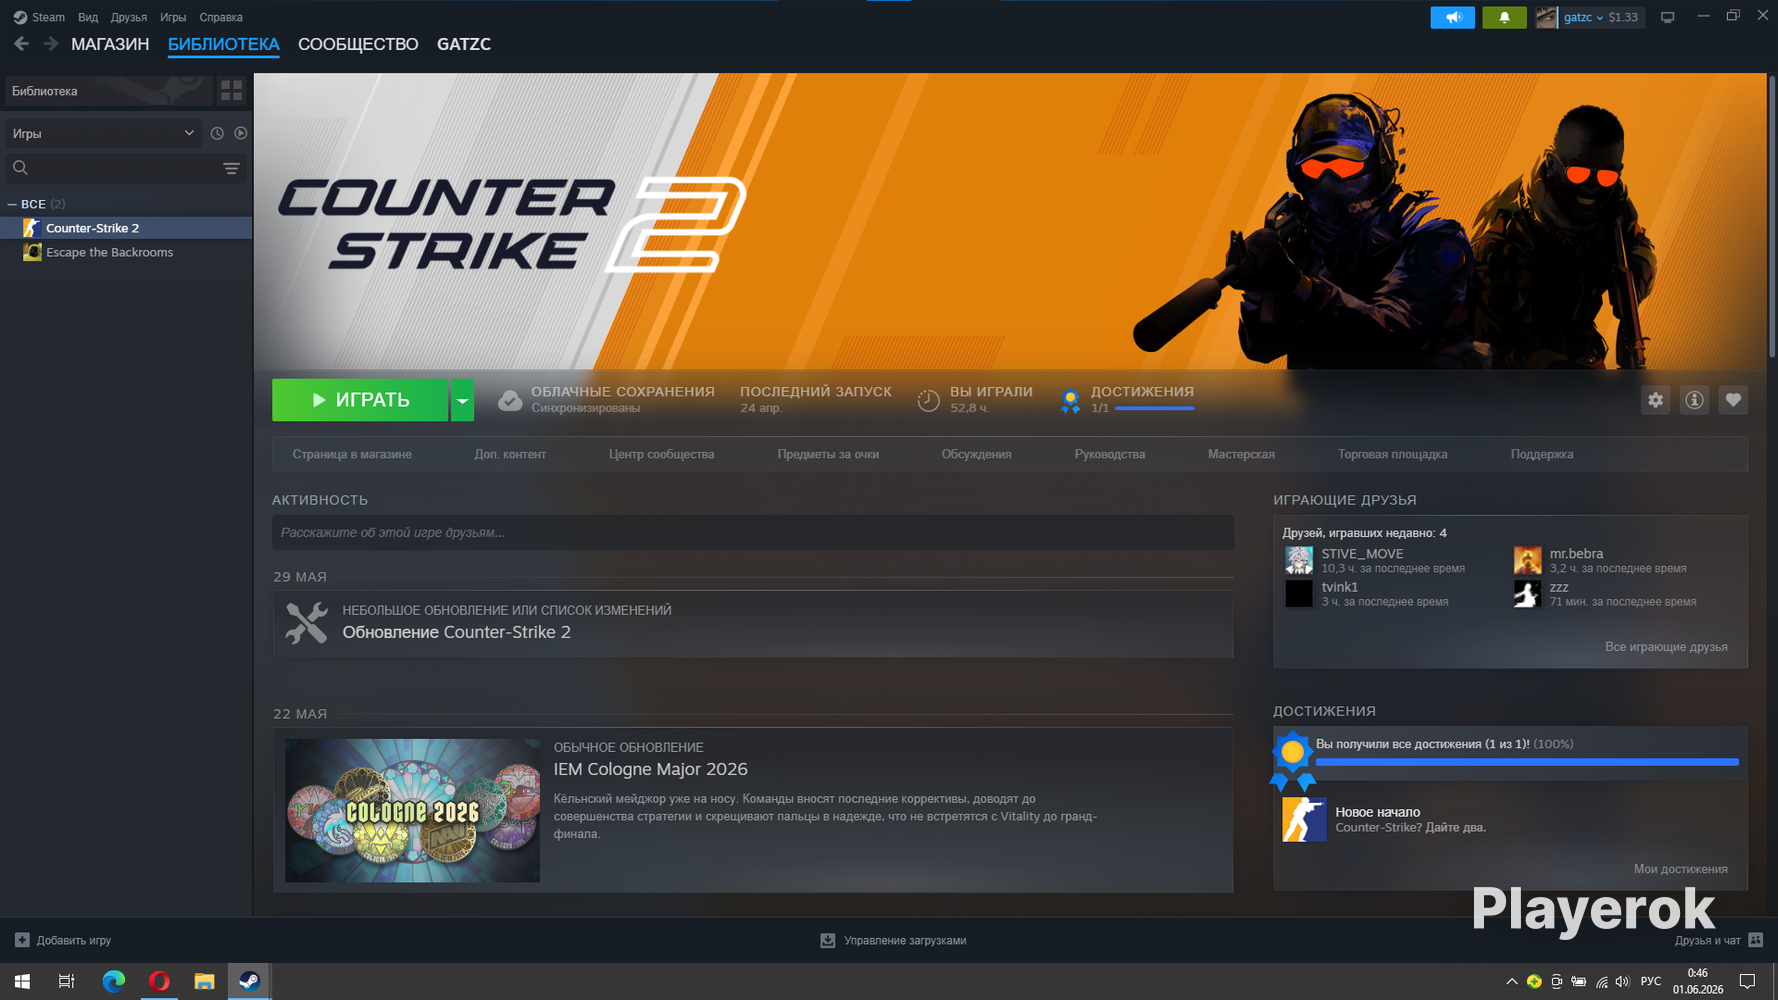Open the friends and chat icon
1778x1000 pixels.
[1755, 940]
